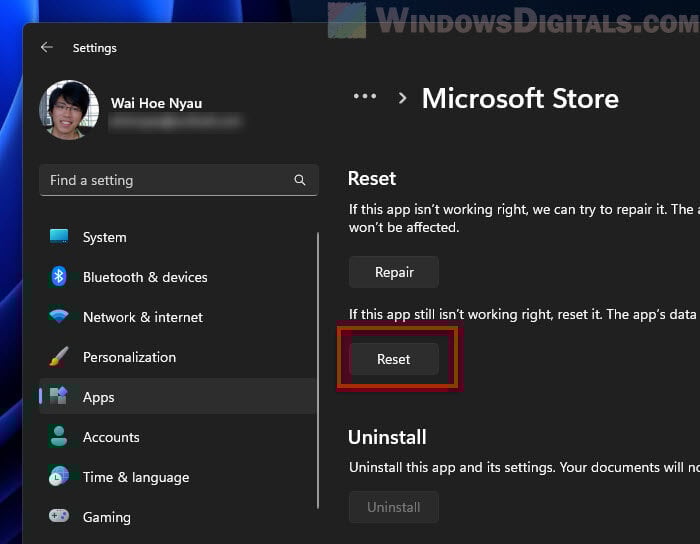Click the Uninstall section heading
Screen dimensions: 700x544
click(x=387, y=437)
